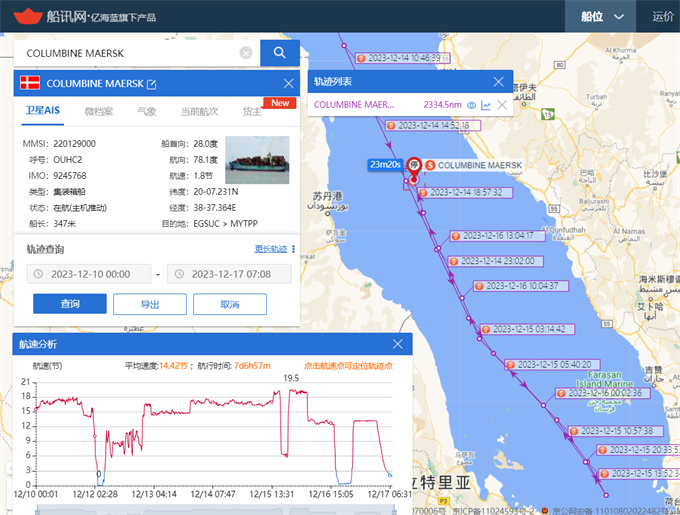Viewport: 680px width, 515px height.
Task: Remove COLUMBINE MAERSK track from list
Action: [x=501, y=105]
